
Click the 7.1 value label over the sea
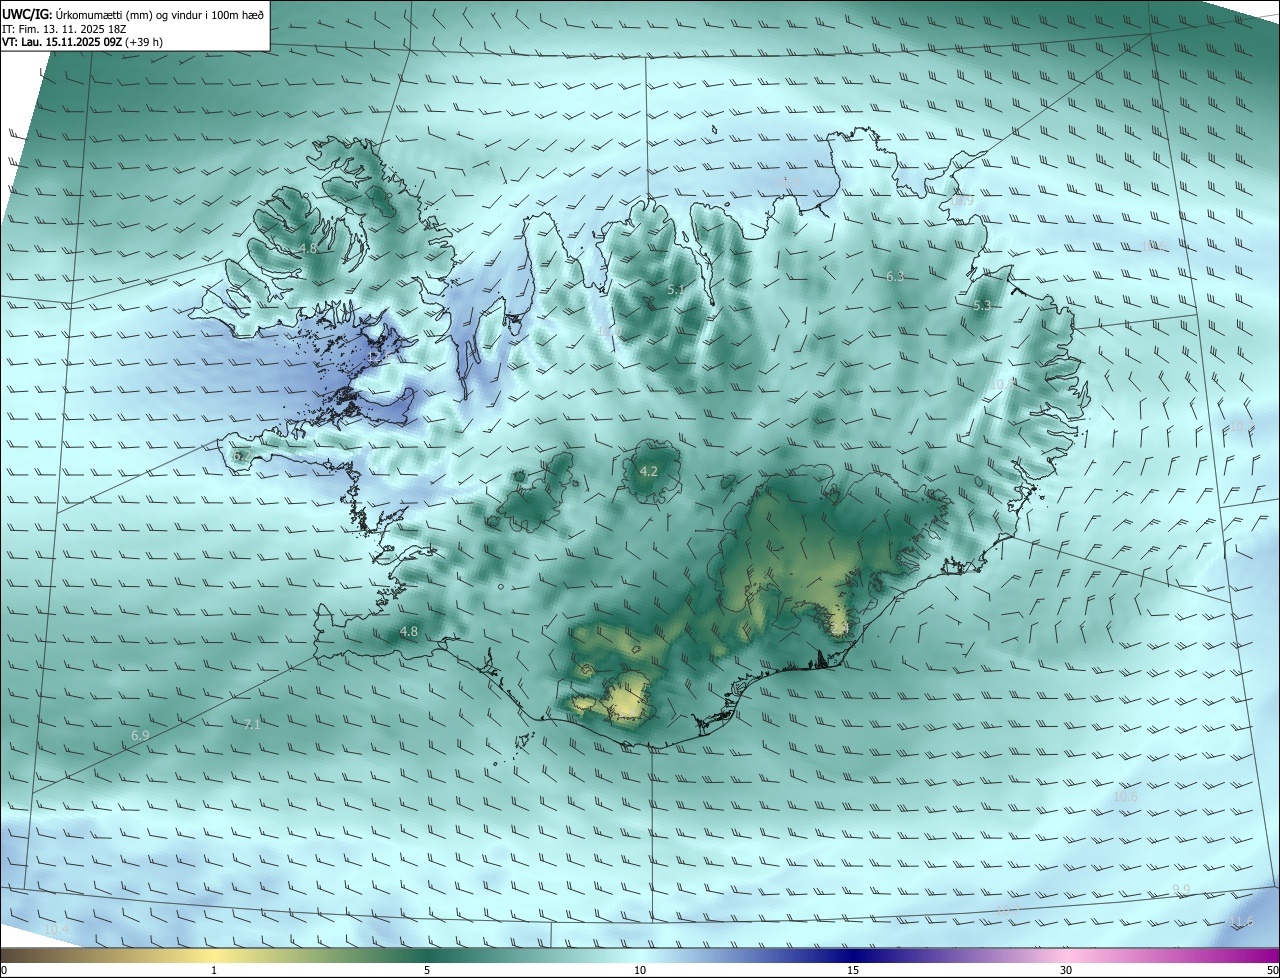tap(252, 724)
